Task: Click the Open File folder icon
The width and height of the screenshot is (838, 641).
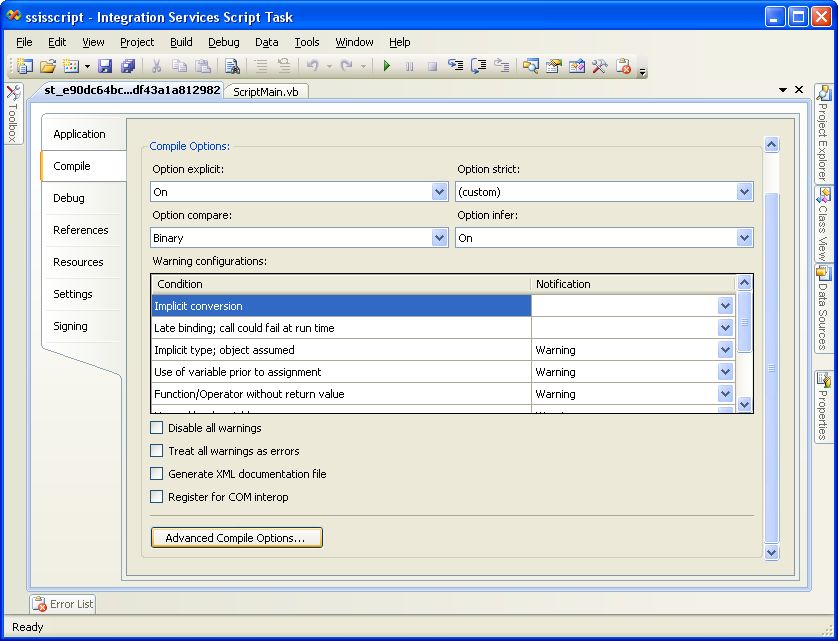Action: pos(47,67)
